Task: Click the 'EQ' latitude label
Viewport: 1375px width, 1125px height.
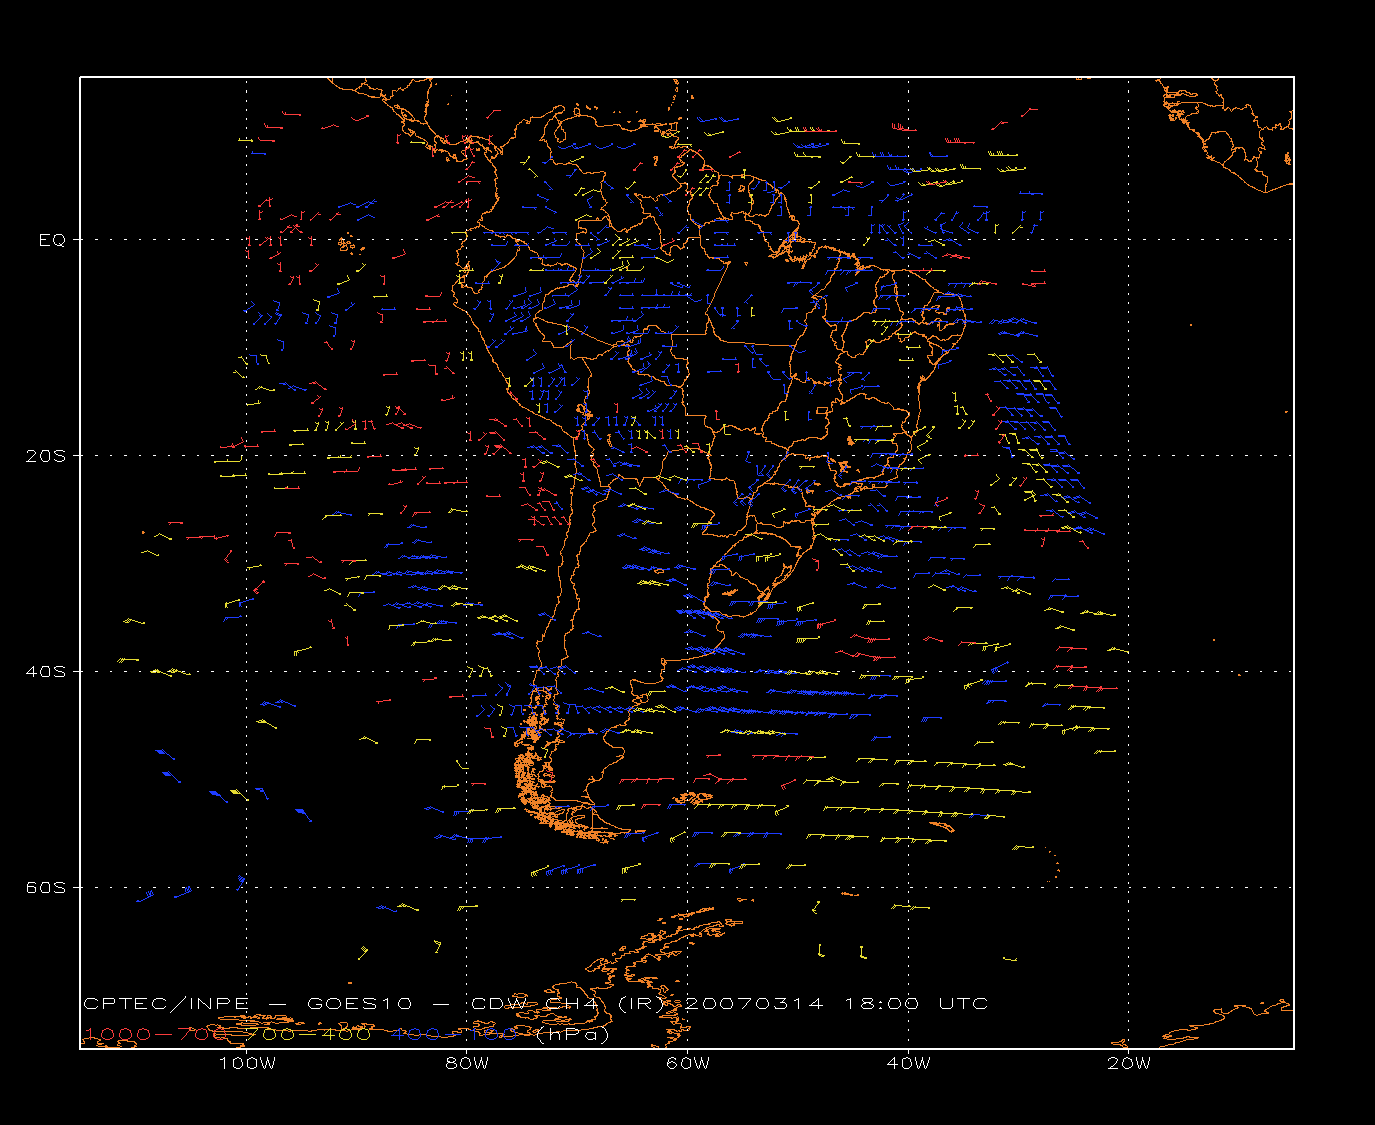Action: click(52, 240)
